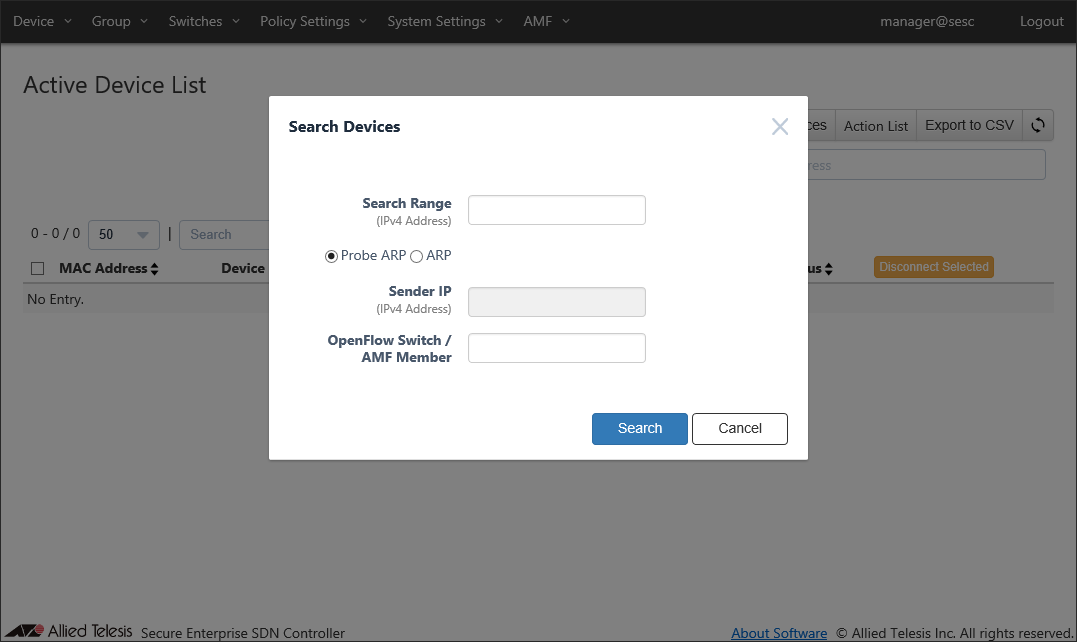This screenshot has height=642, width=1077.
Task: Click the manager@sesc account label
Action: [x=927, y=21]
